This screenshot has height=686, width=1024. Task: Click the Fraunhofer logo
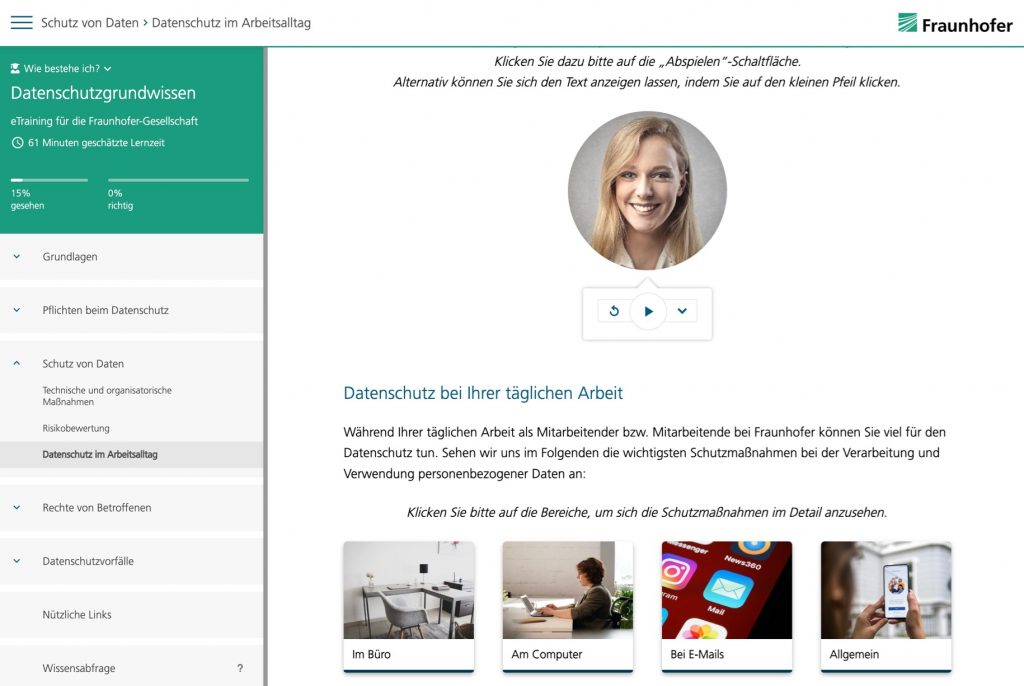coord(955,24)
